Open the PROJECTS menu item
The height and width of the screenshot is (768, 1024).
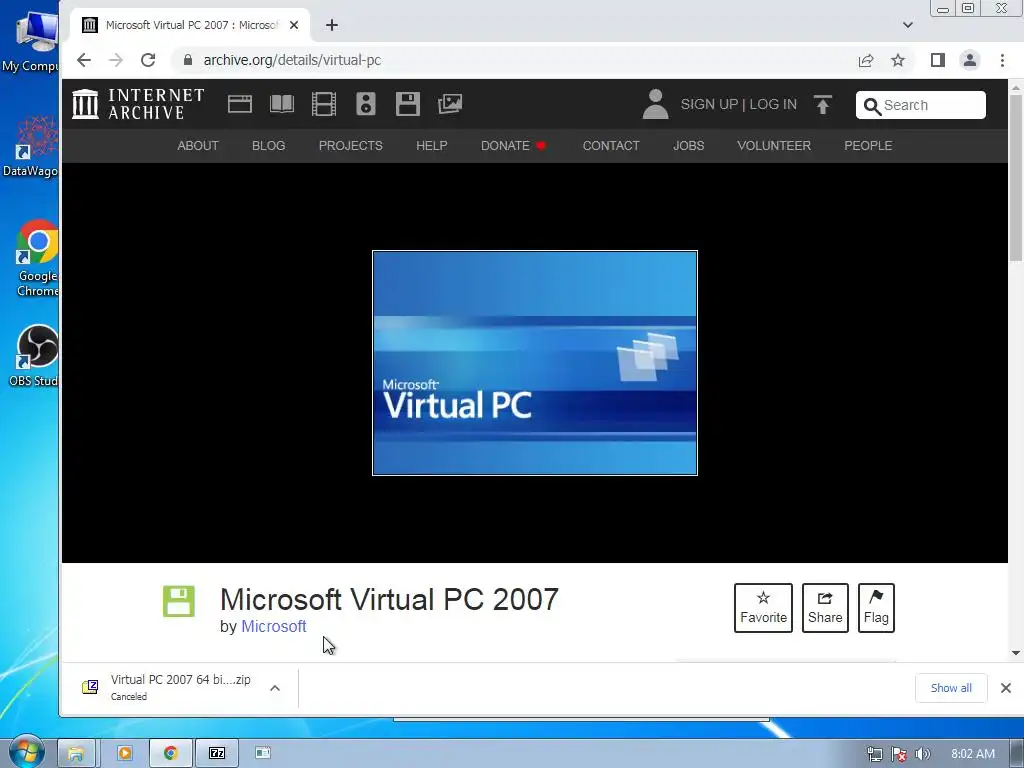(x=351, y=146)
